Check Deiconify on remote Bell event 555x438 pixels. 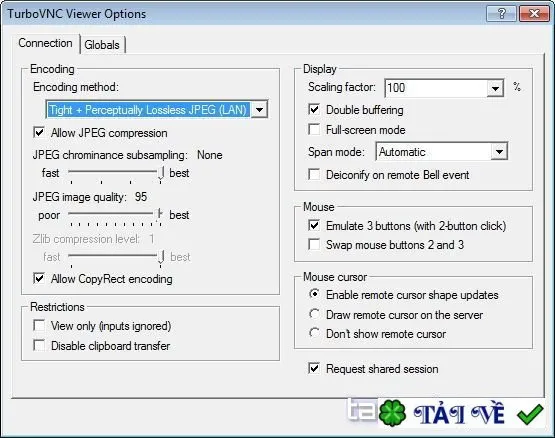tap(314, 175)
